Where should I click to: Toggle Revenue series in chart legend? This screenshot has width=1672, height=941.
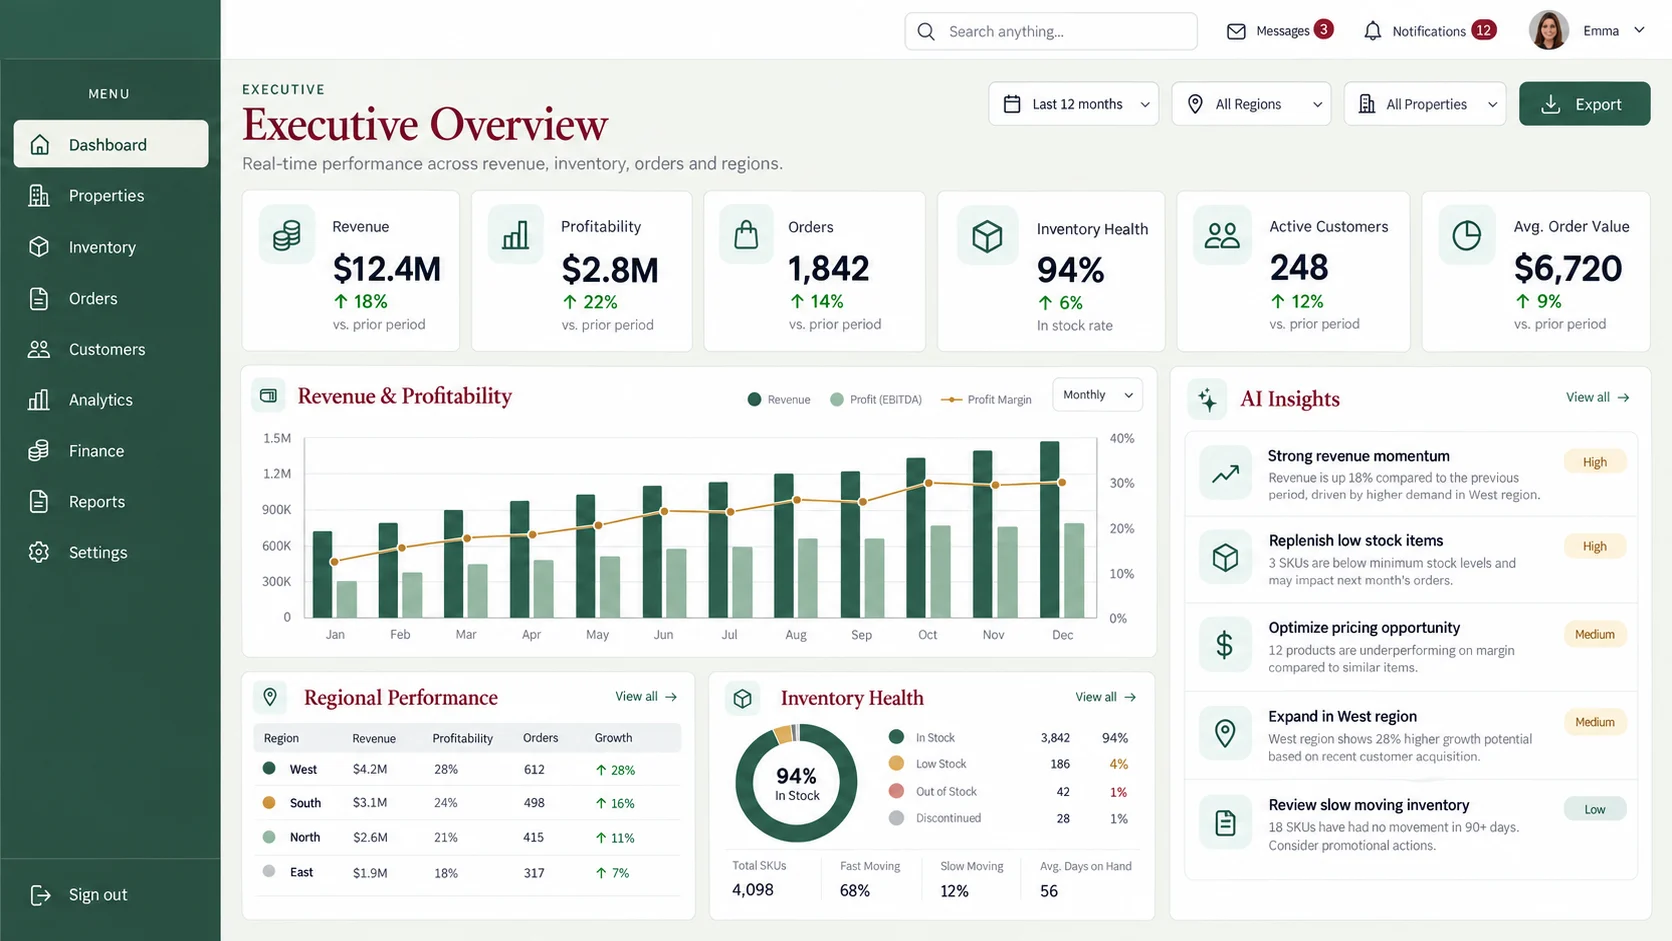[779, 399]
